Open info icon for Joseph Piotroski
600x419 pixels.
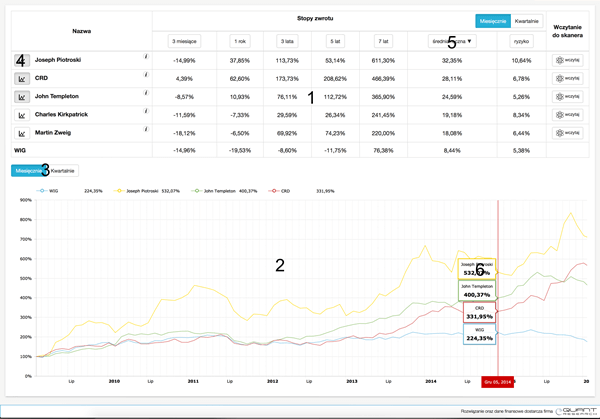point(146,59)
